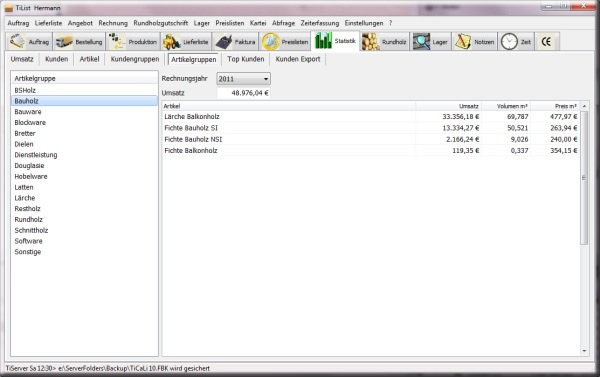Select the Lärche Balkonholz table row
The height and width of the screenshot is (377, 600).
coord(370,116)
